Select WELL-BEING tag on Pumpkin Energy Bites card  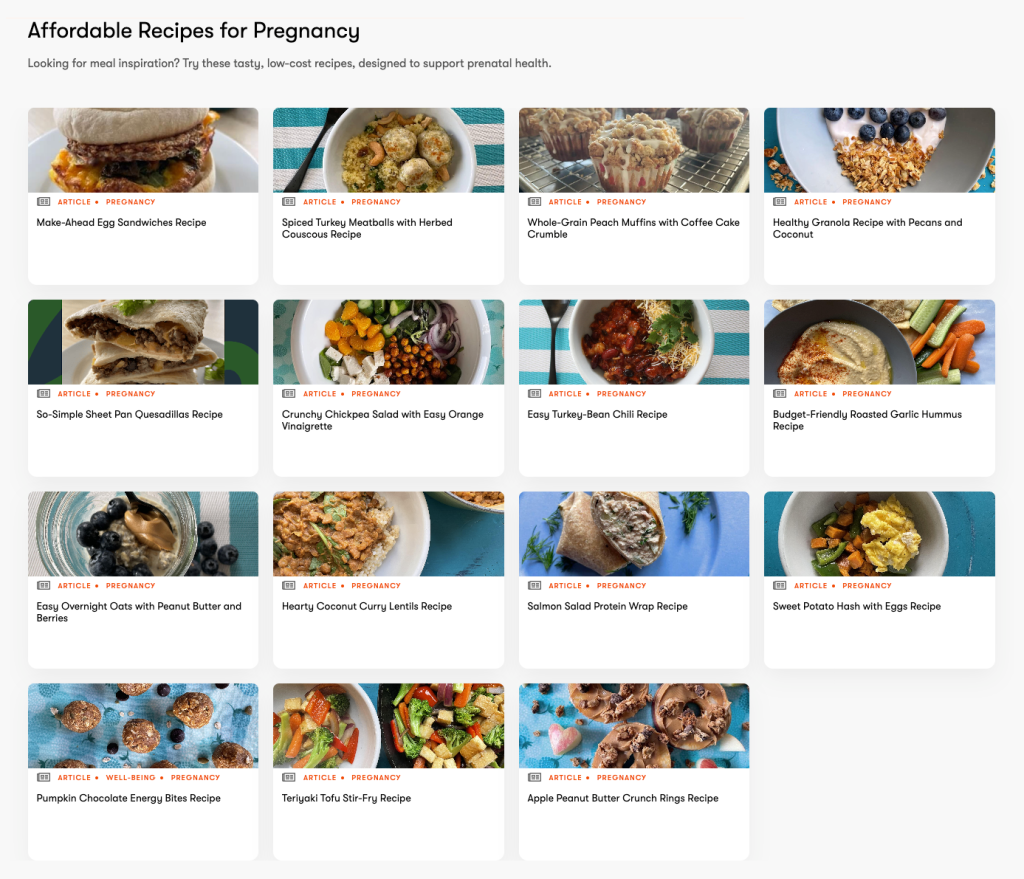(x=131, y=778)
